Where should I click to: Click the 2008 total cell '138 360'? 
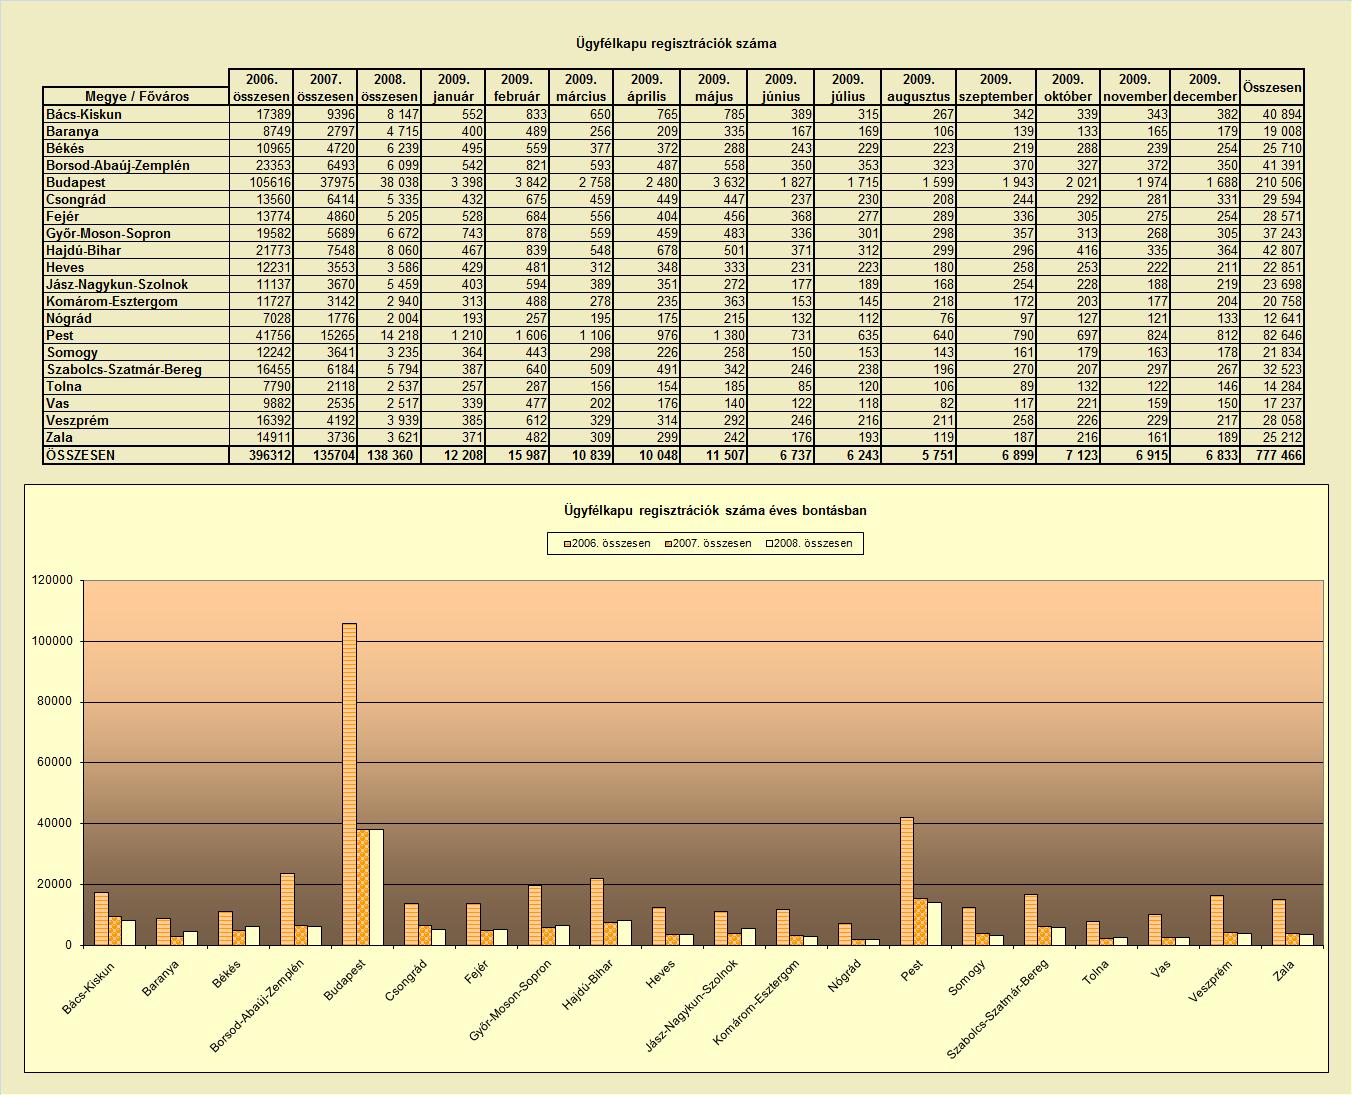389,455
